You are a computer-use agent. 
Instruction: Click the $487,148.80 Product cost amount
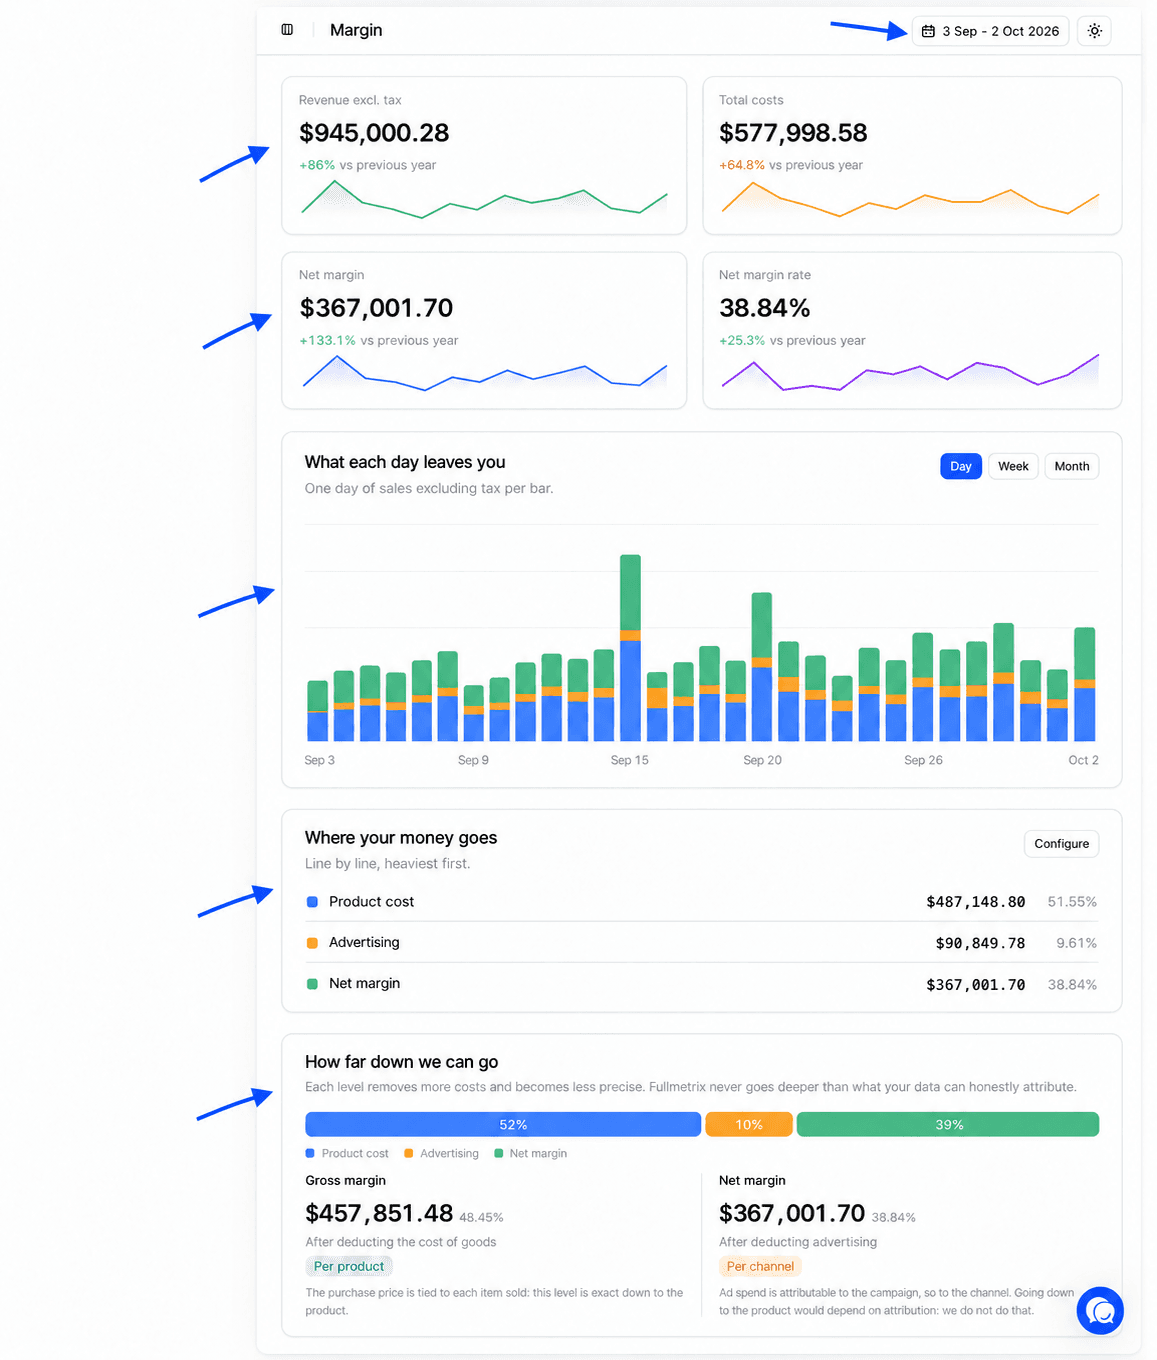click(x=976, y=902)
